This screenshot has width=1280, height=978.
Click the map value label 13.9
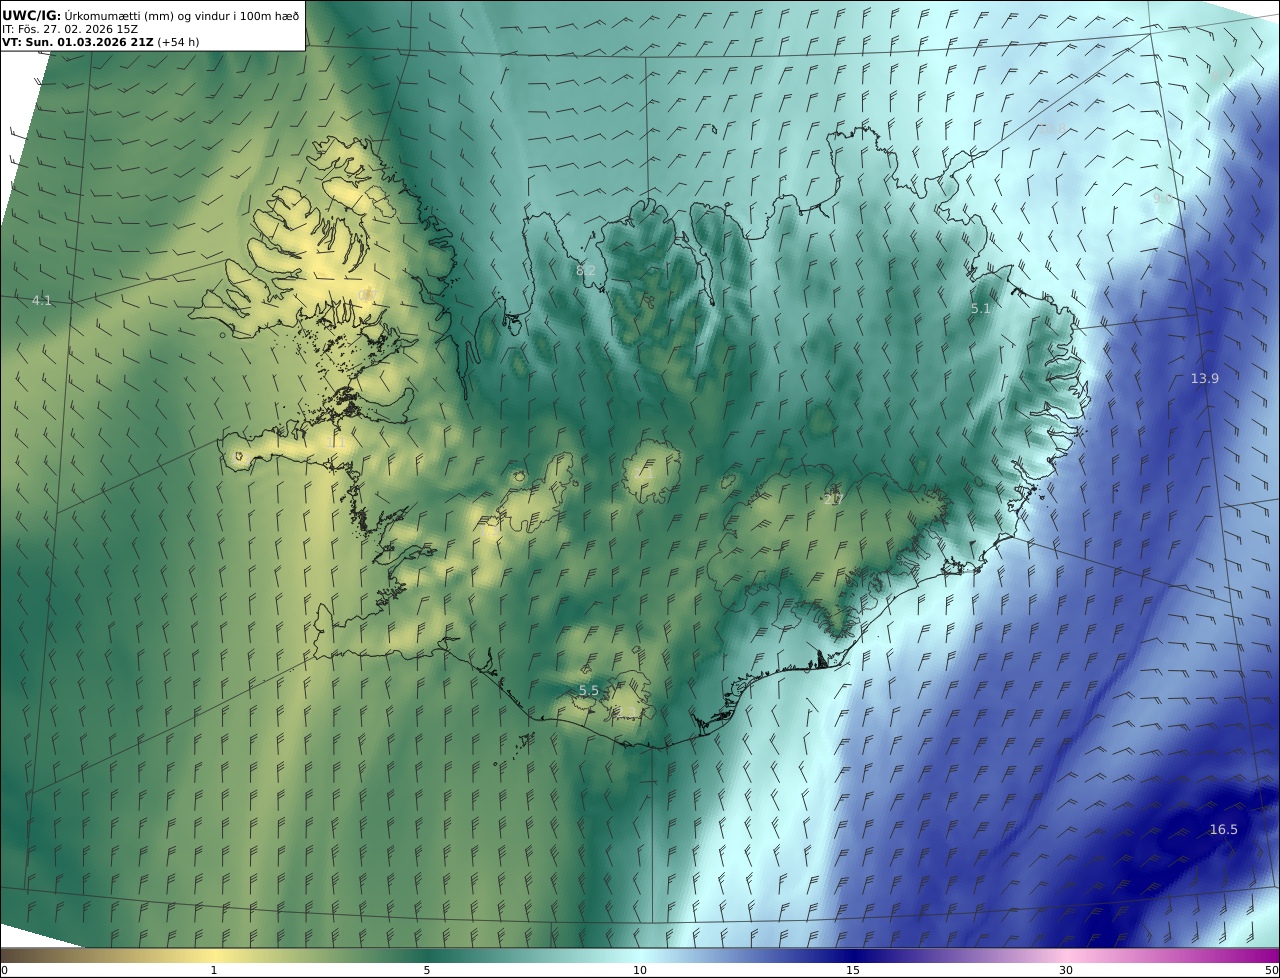pos(1205,378)
